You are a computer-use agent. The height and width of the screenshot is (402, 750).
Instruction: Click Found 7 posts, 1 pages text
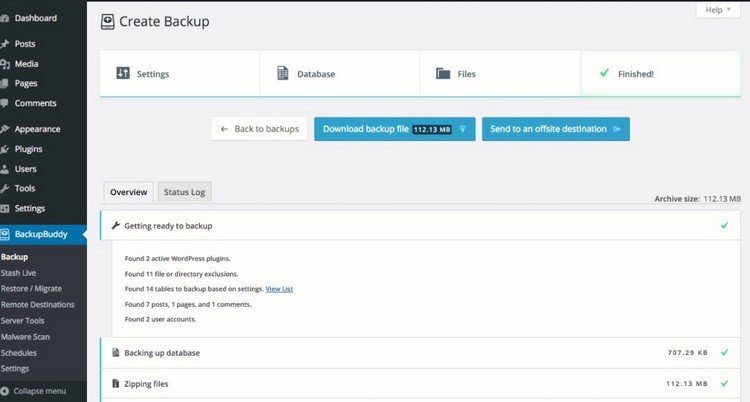[188, 304]
